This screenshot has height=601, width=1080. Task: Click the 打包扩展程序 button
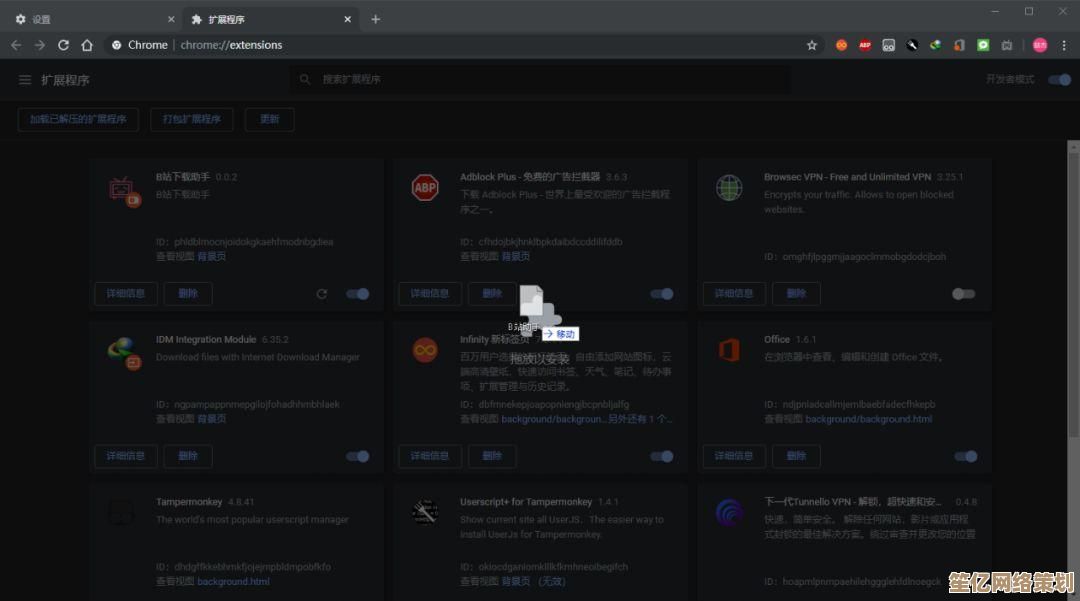(192, 119)
